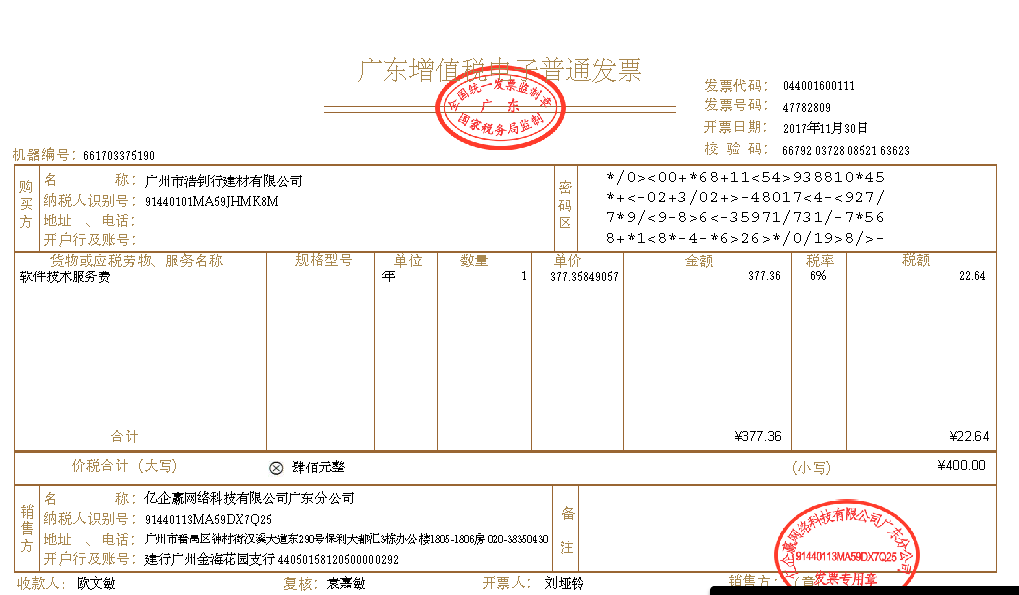Select the password line starting with */0><00+
This screenshot has height=595, width=1019.
coord(745,177)
